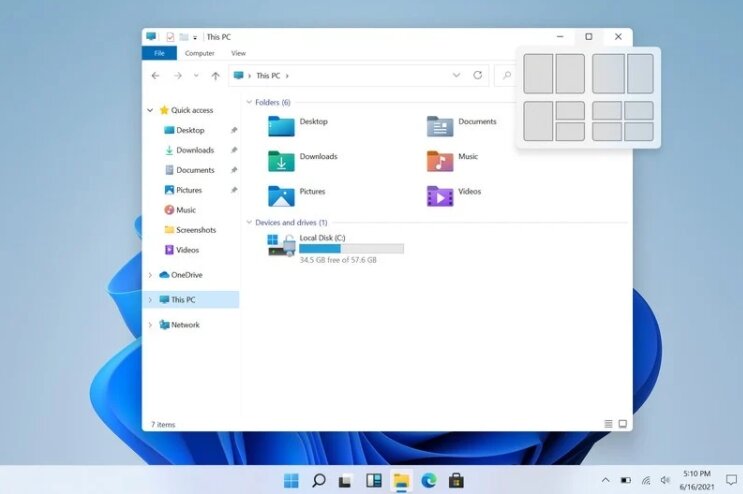Click the New folder icon in title bar
Screen dimensions: 743x494
point(184,36)
